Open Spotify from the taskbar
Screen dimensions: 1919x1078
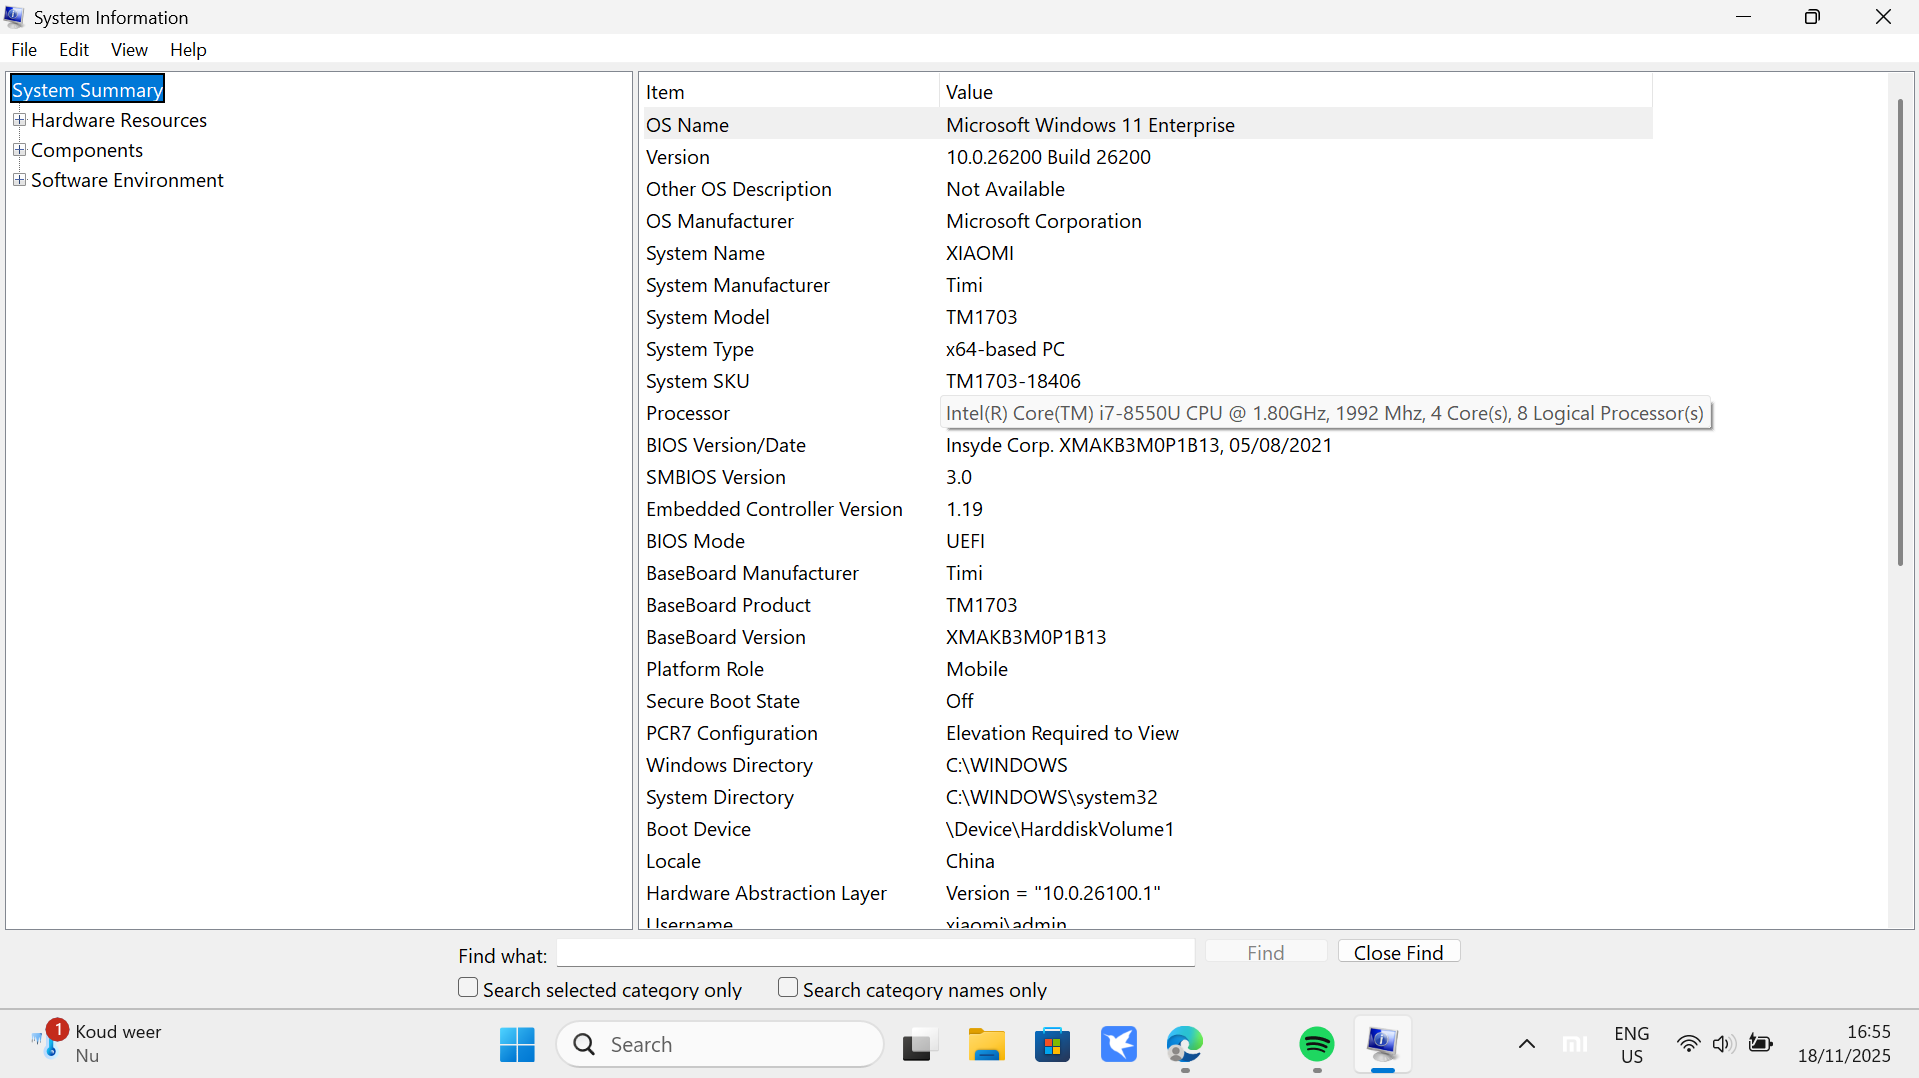tap(1317, 1045)
